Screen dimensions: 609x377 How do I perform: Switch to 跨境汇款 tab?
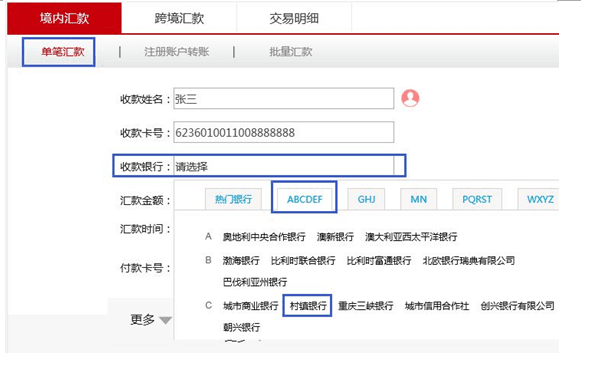(x=179, y=18)
